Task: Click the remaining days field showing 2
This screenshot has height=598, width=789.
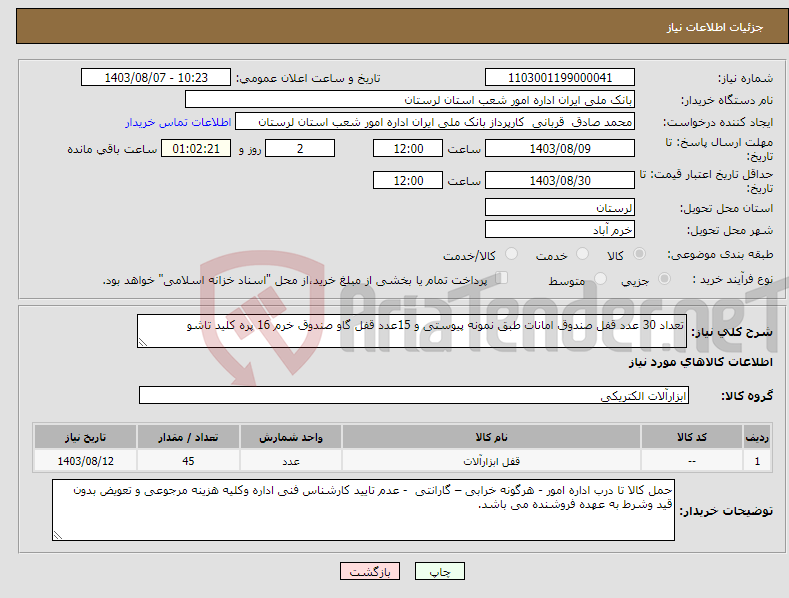Action: 300,148
